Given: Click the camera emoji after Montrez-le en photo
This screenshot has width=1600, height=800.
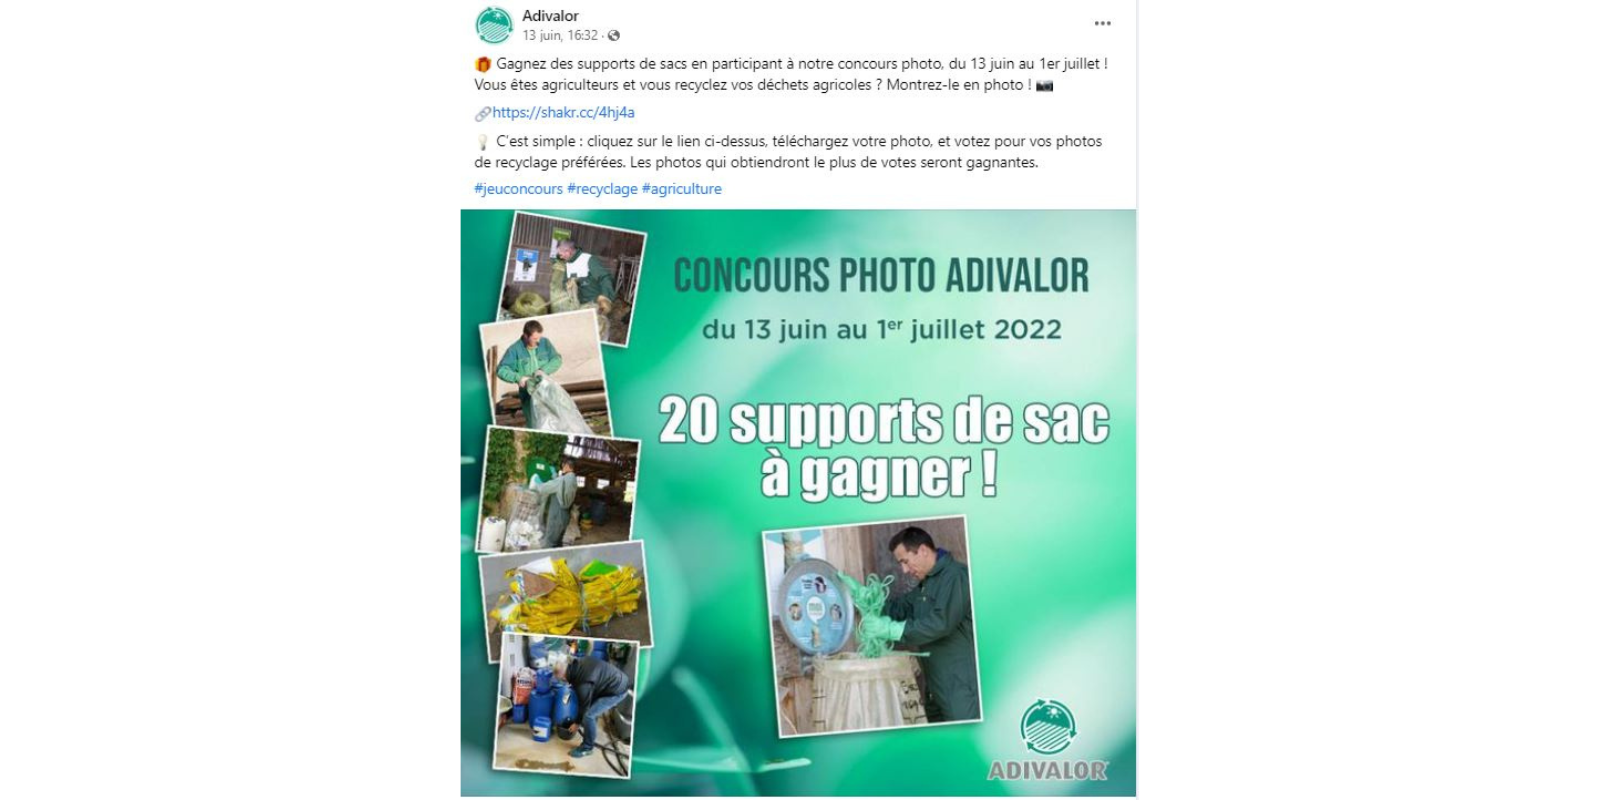Looking at the screenshot, I should tap(1044, 86).
